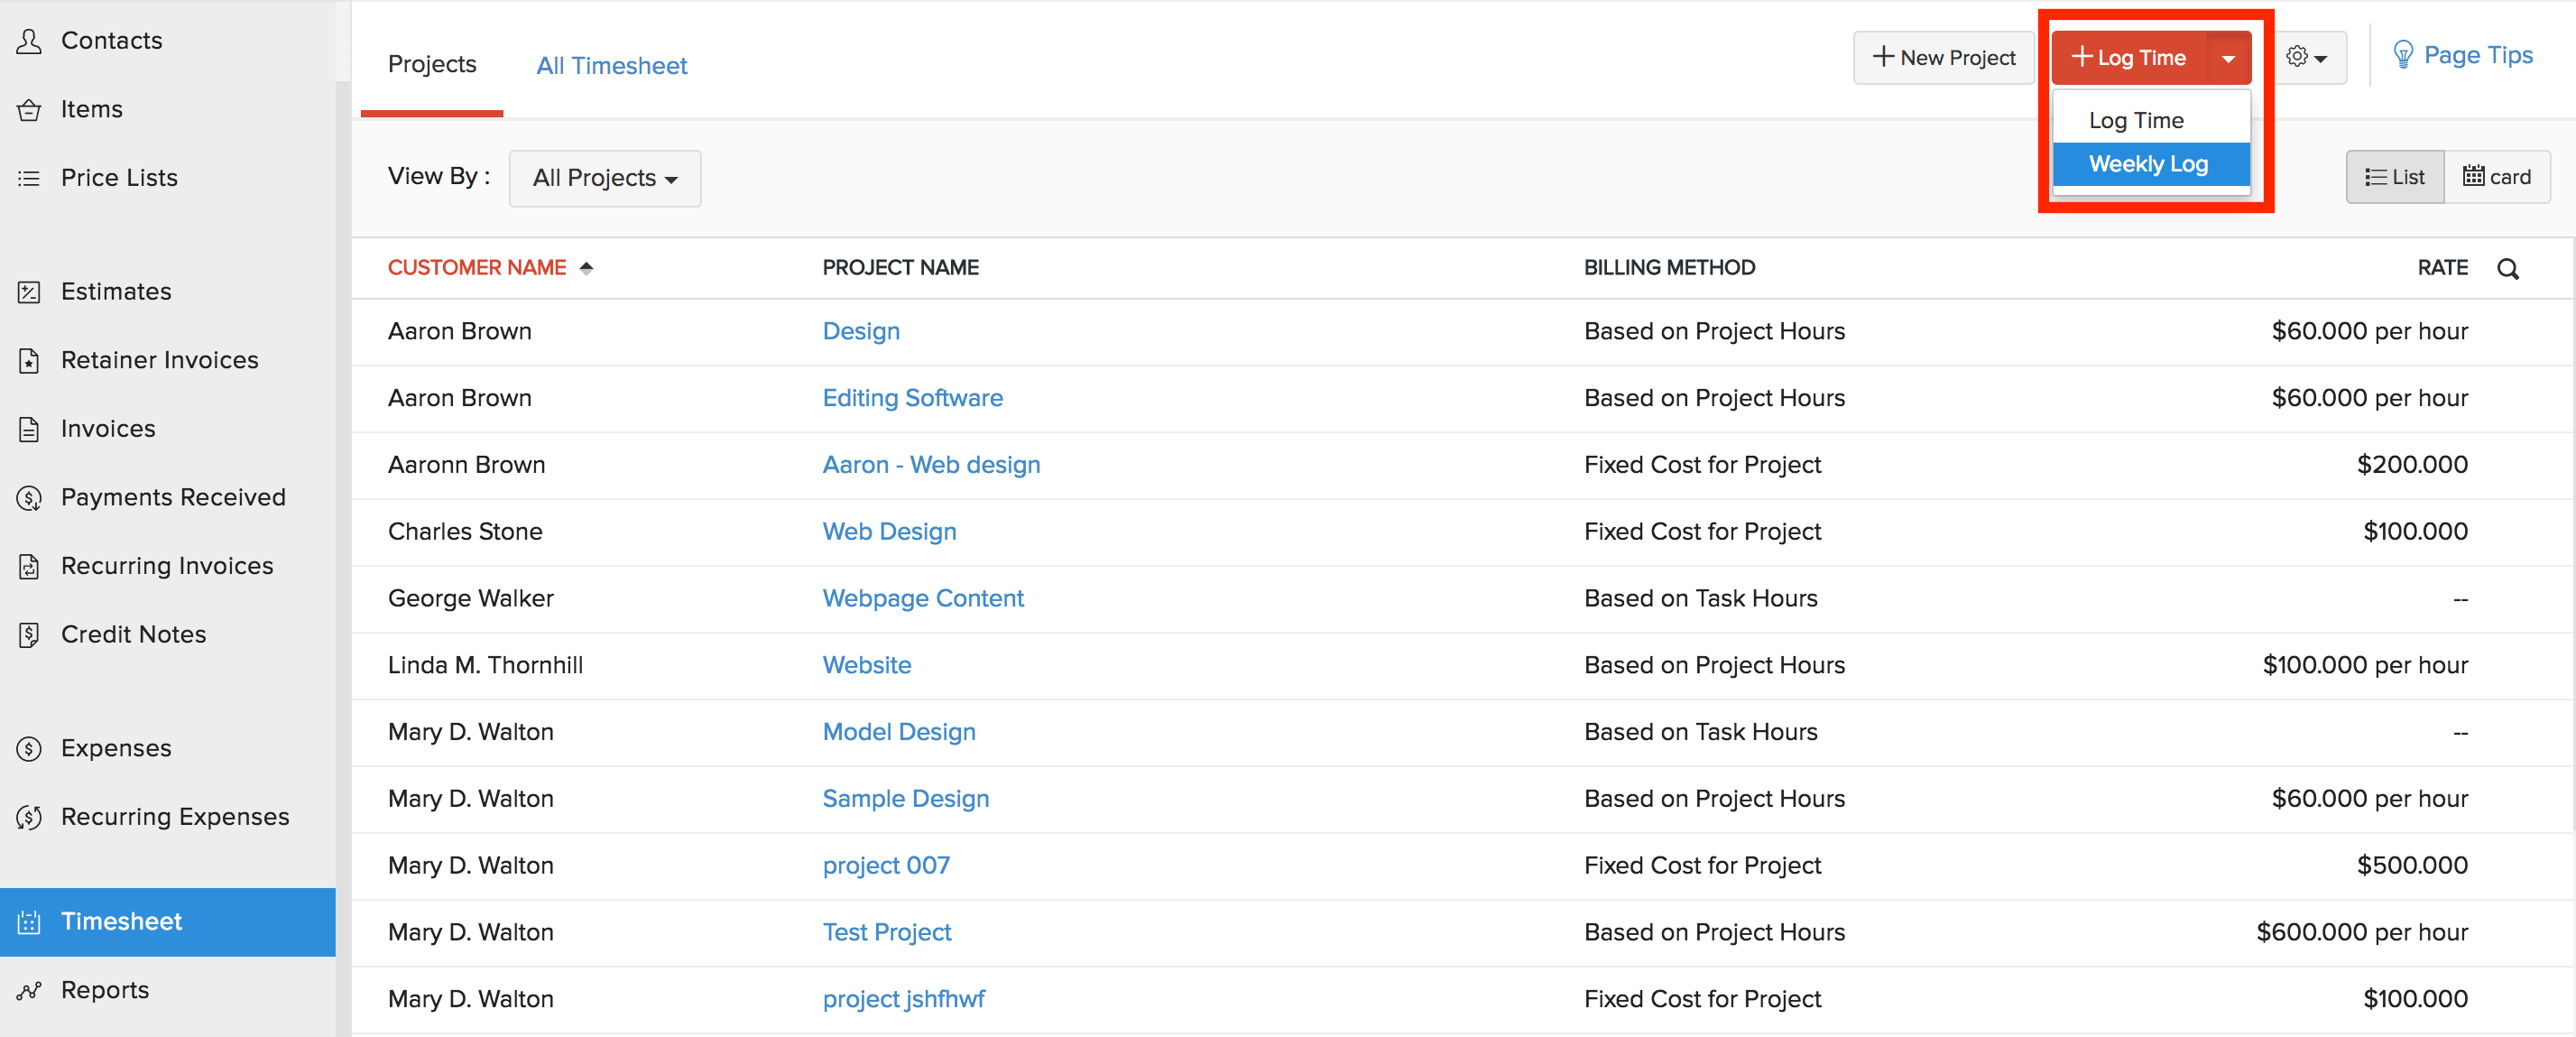2576x1037 pixels.
Task: Open Payments Received in the sidebar
Action: 173,497
